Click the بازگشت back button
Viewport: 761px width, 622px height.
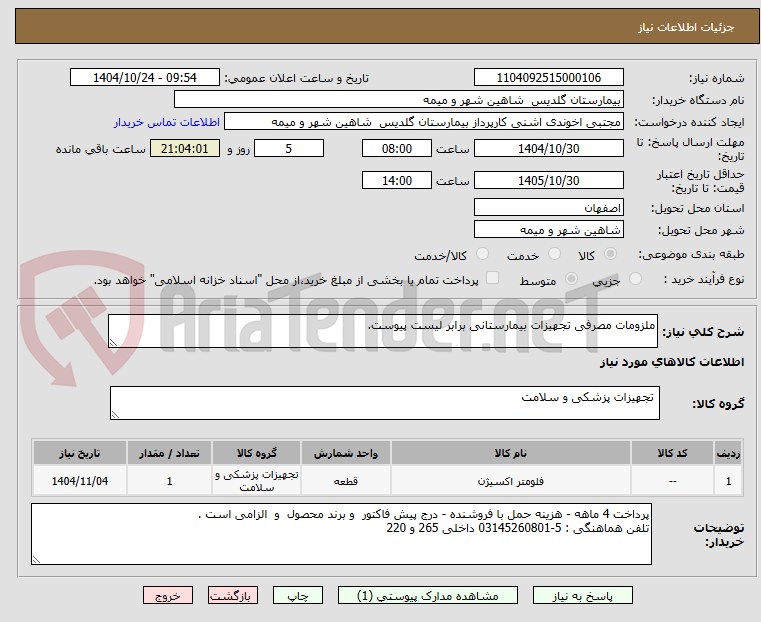pos(233,595)
